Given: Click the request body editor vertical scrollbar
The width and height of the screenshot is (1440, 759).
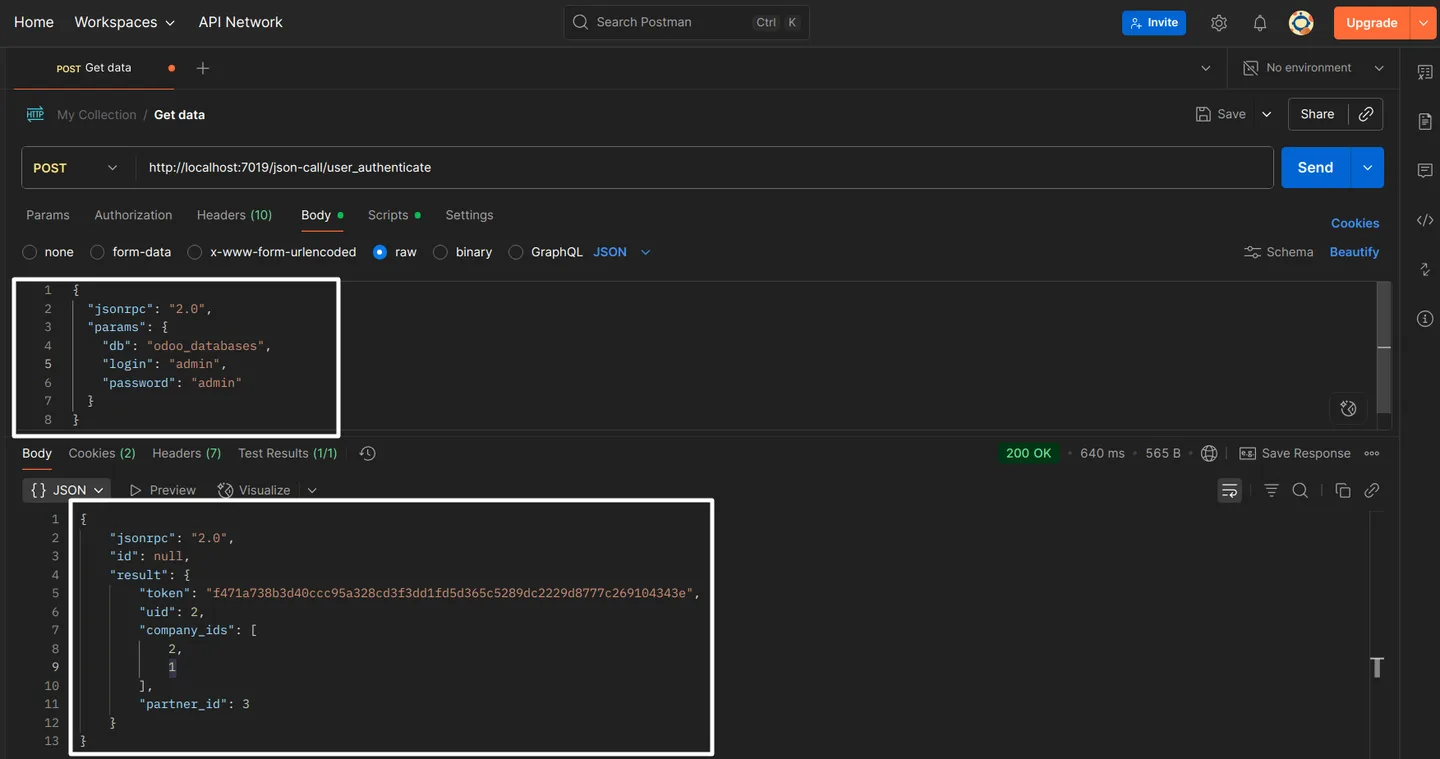Looking at the screenshot, I should click(1384, 347).
